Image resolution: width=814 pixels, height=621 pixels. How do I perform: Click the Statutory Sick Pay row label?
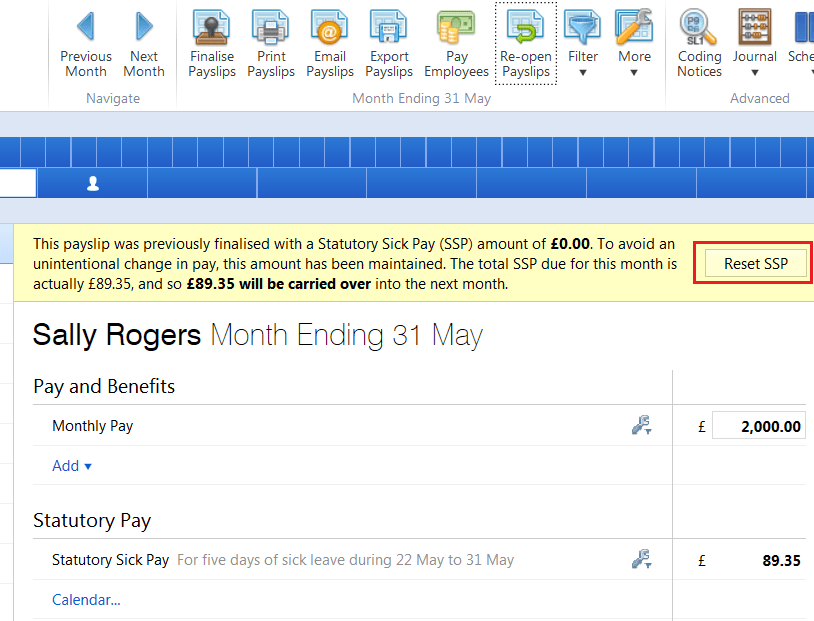click(111, 560)
